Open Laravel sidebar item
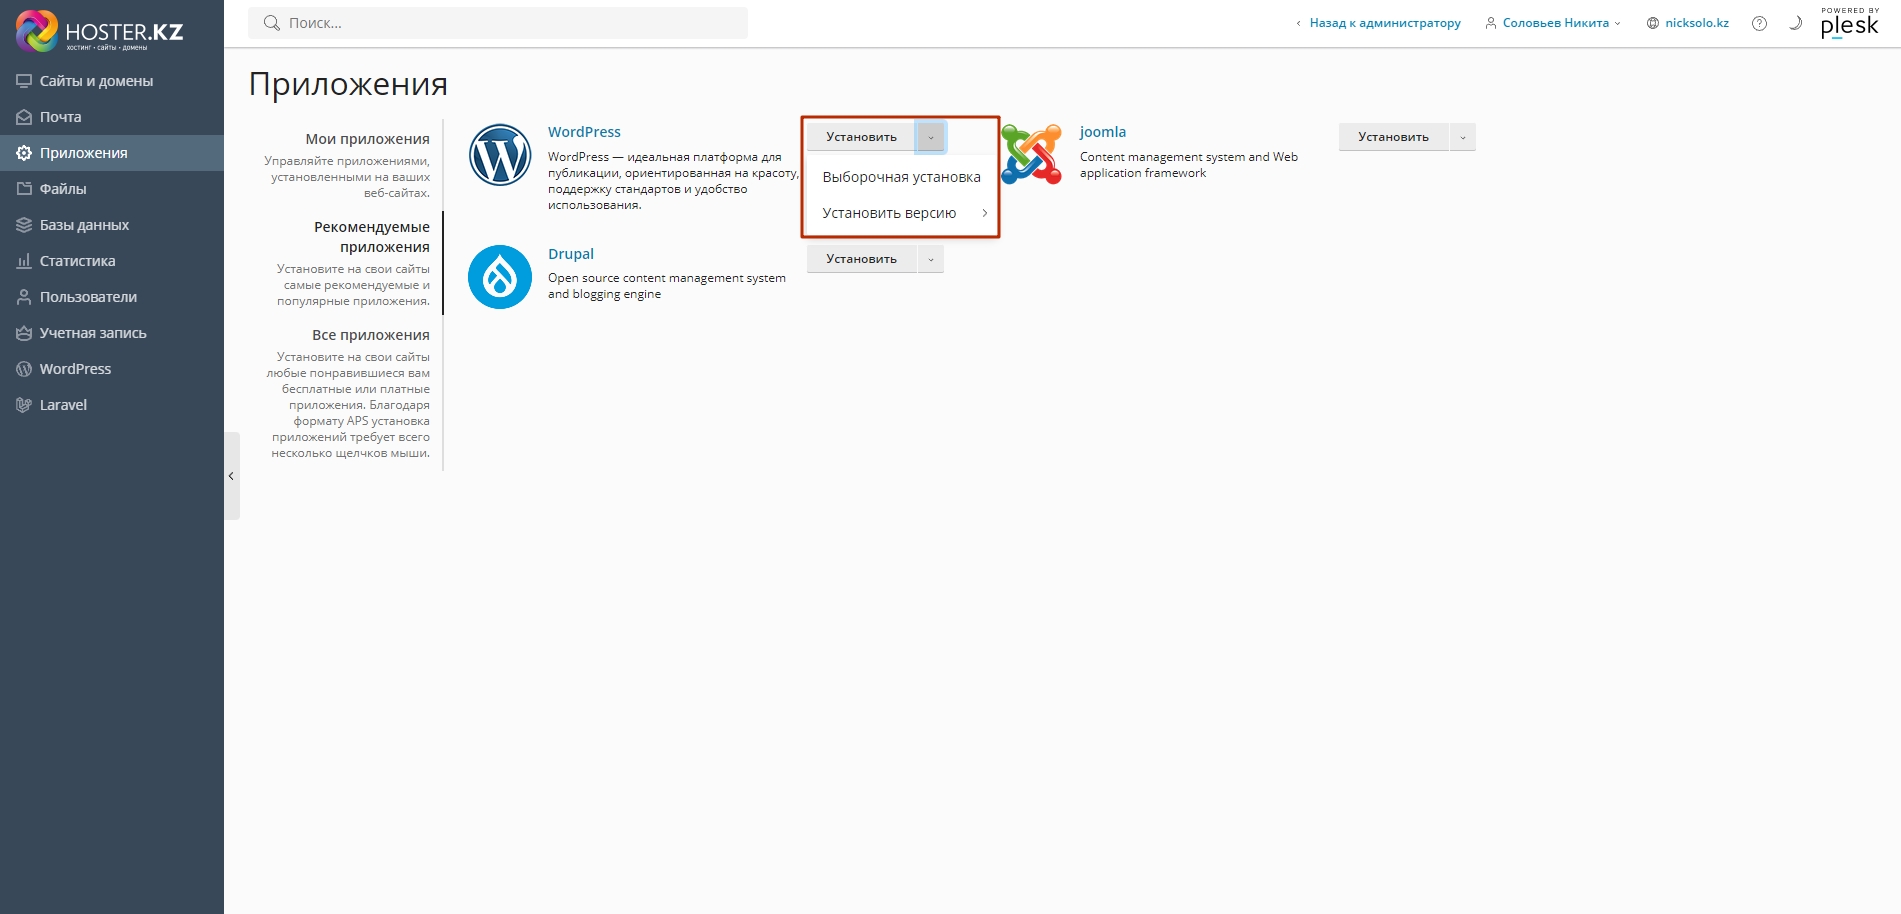The width and height of the screenshot is (1901, 914). [x=112, y=405]
